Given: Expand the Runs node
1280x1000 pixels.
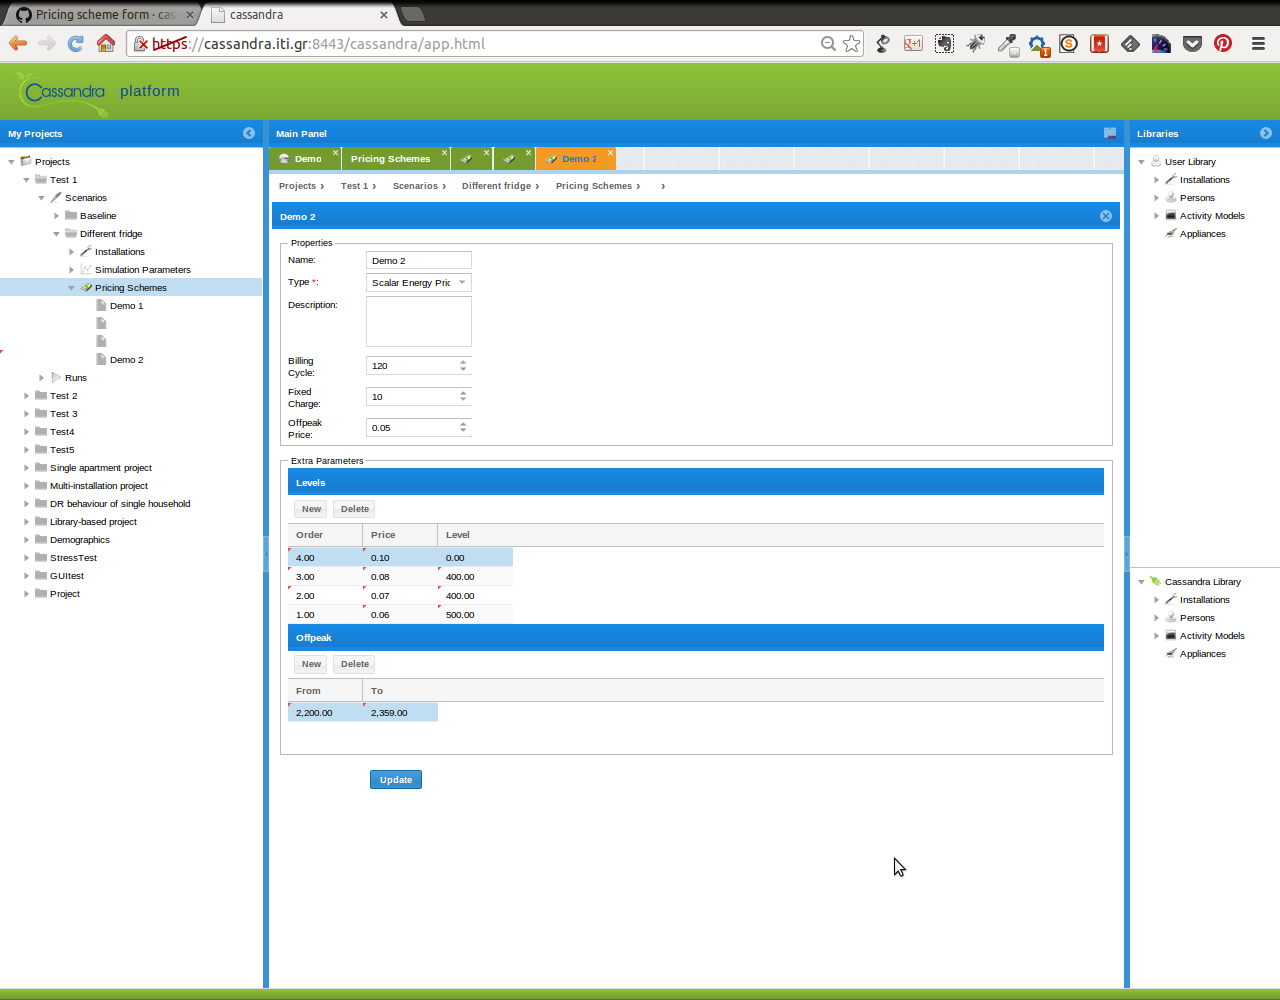Looking at the screenshot, I should 41,378.
